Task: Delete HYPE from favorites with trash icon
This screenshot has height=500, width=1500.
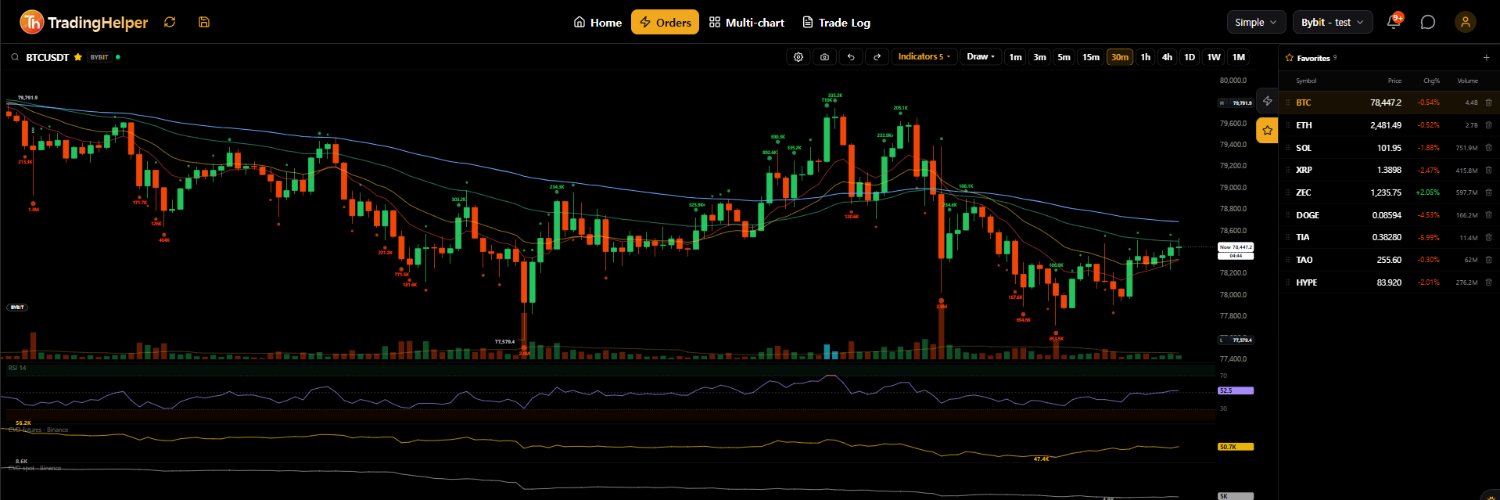Action: click(1488, 282)
